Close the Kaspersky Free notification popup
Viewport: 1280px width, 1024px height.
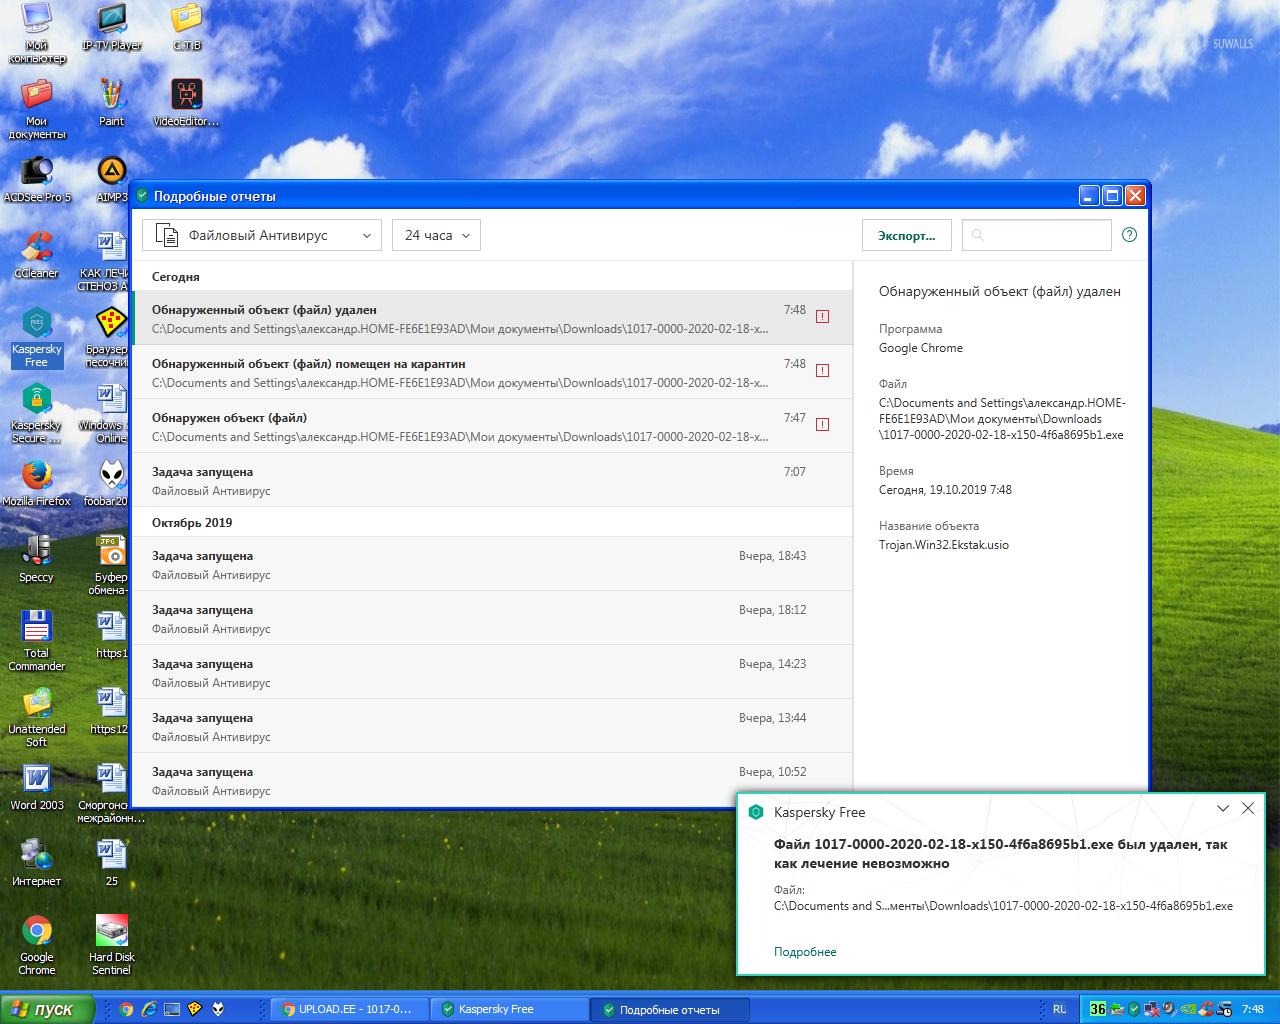pyautogui.click(x=1248, y=809)
